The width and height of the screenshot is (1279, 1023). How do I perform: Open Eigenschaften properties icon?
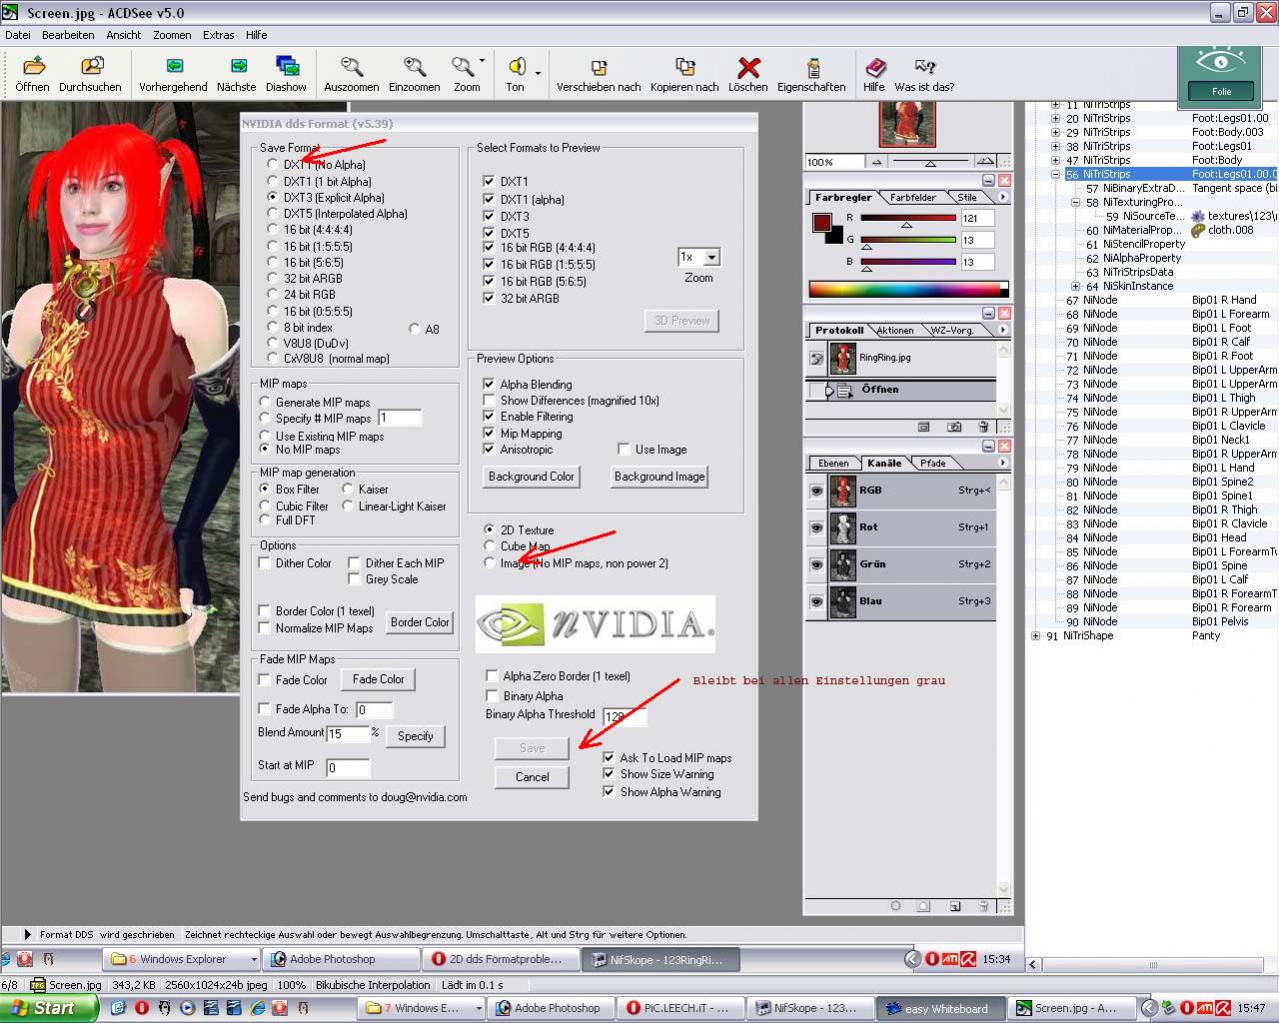click(811, 68)
